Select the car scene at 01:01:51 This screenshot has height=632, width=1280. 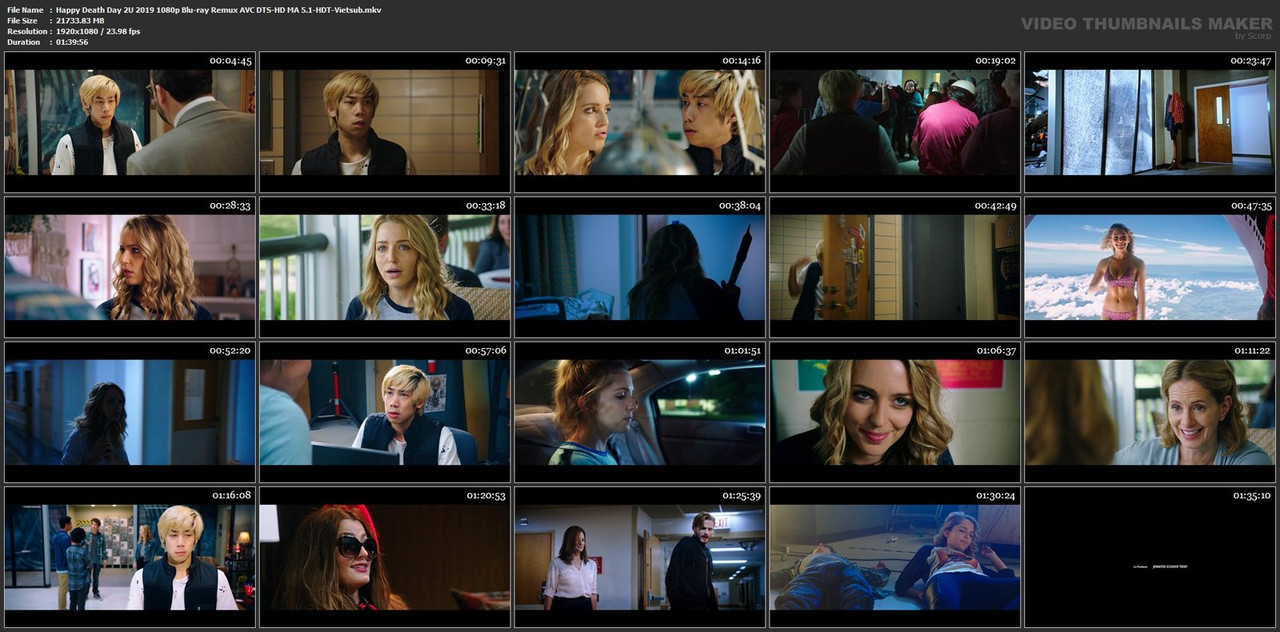pos(640,412)
